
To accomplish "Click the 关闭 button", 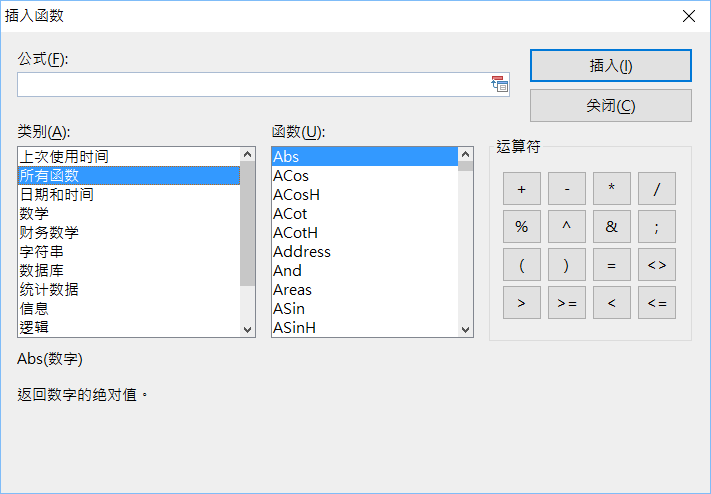I will point(610,105).
